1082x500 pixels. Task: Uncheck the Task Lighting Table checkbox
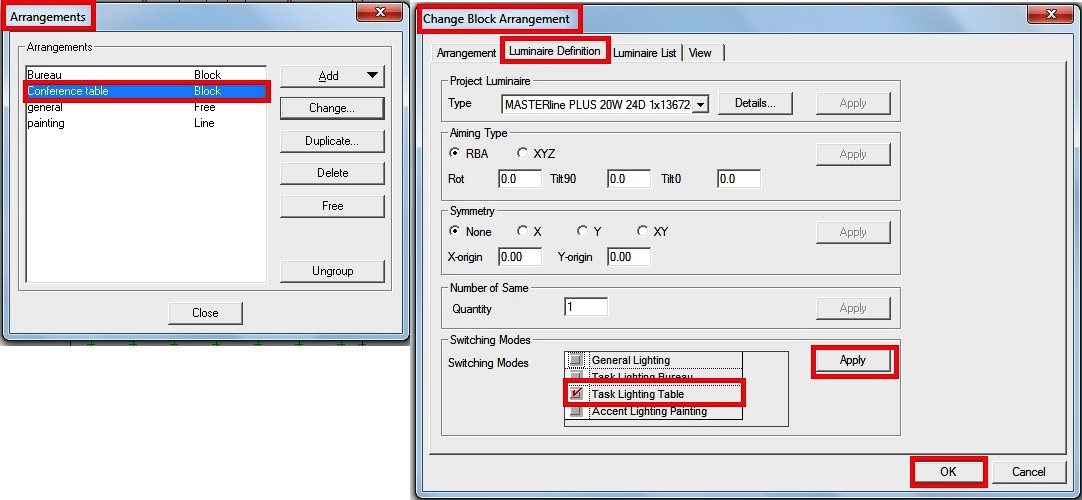(x=576, y=394)
